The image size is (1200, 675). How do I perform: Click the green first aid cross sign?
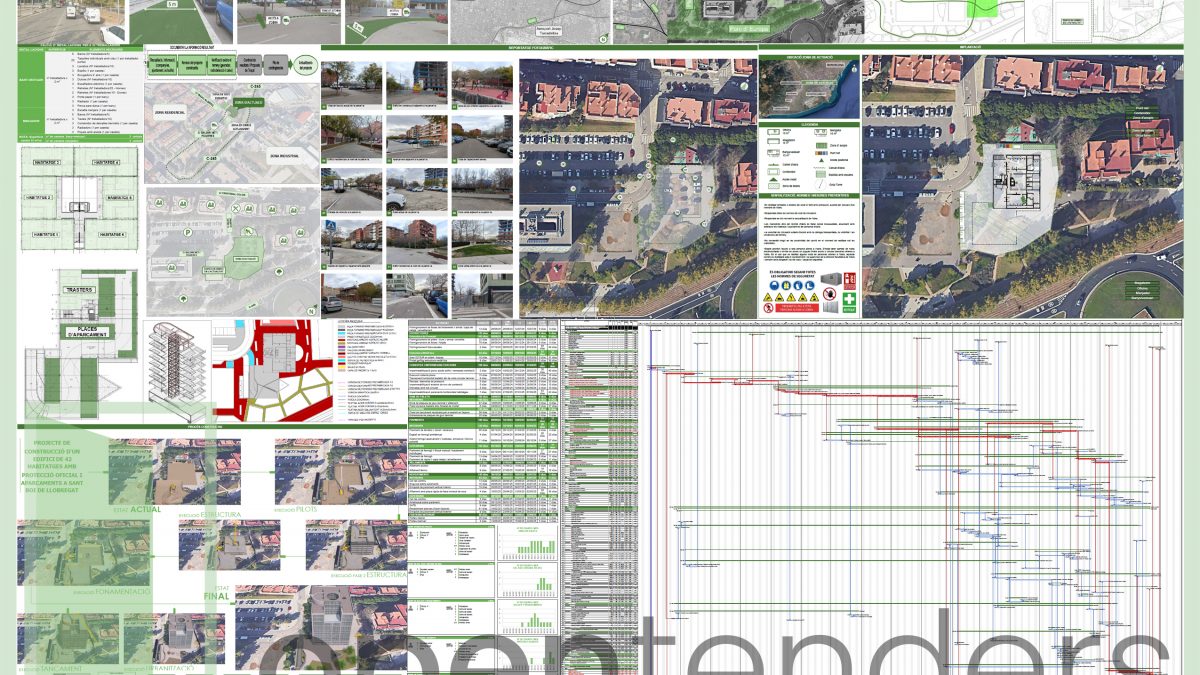coord(849,301)
